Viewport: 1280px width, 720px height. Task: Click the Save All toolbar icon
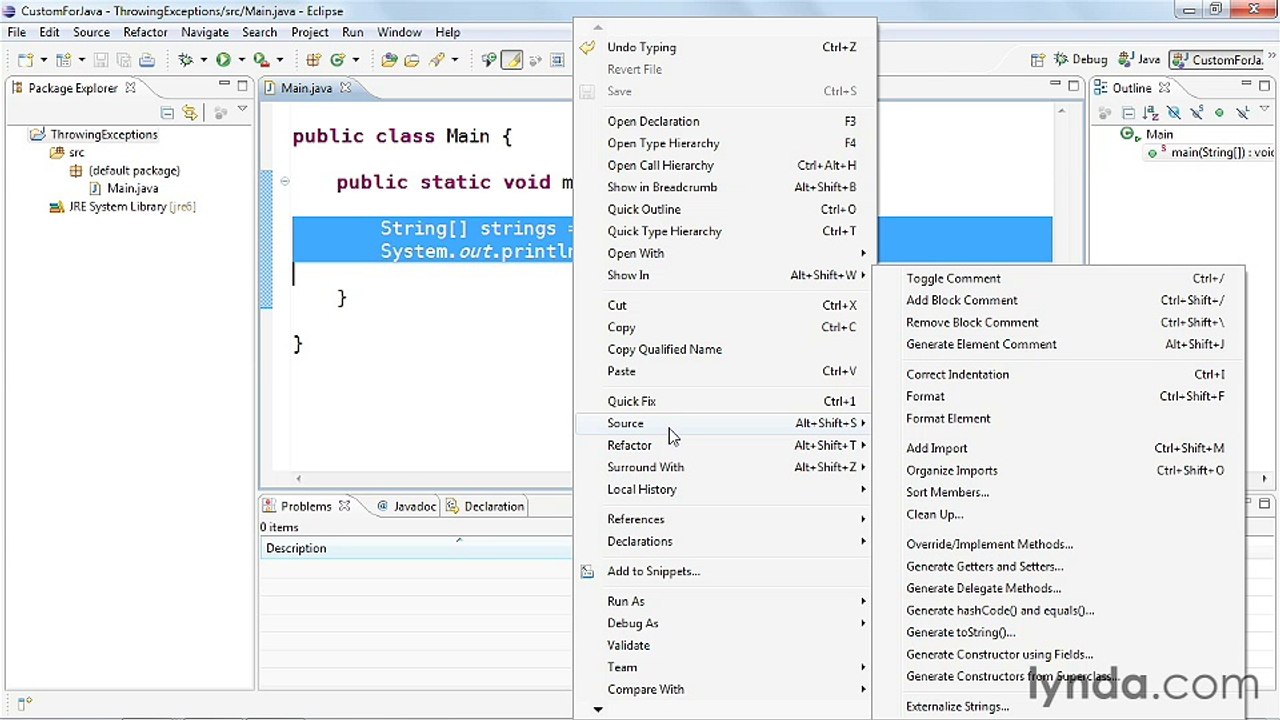tap(122, 60)
